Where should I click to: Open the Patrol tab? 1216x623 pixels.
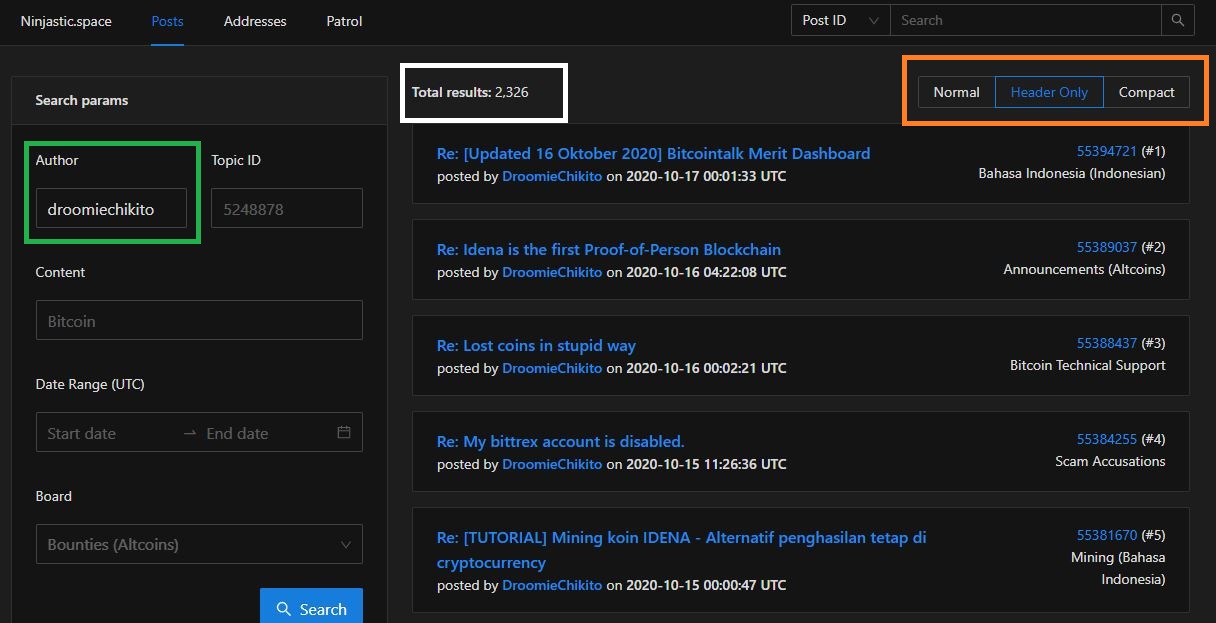344,21
